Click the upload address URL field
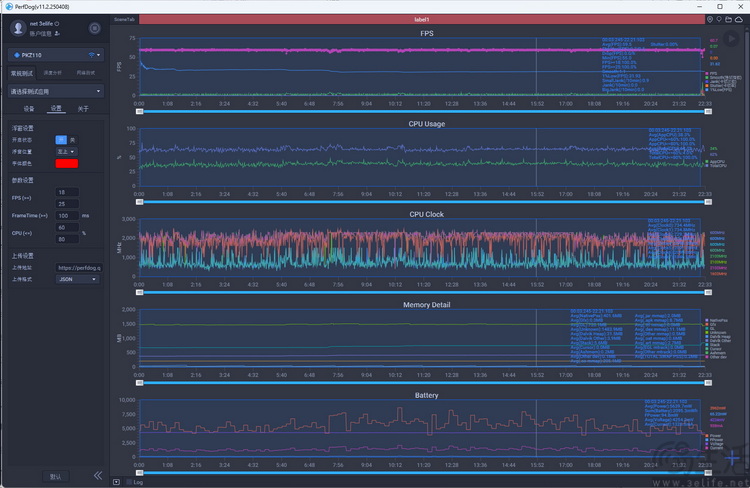 (79, 268)
